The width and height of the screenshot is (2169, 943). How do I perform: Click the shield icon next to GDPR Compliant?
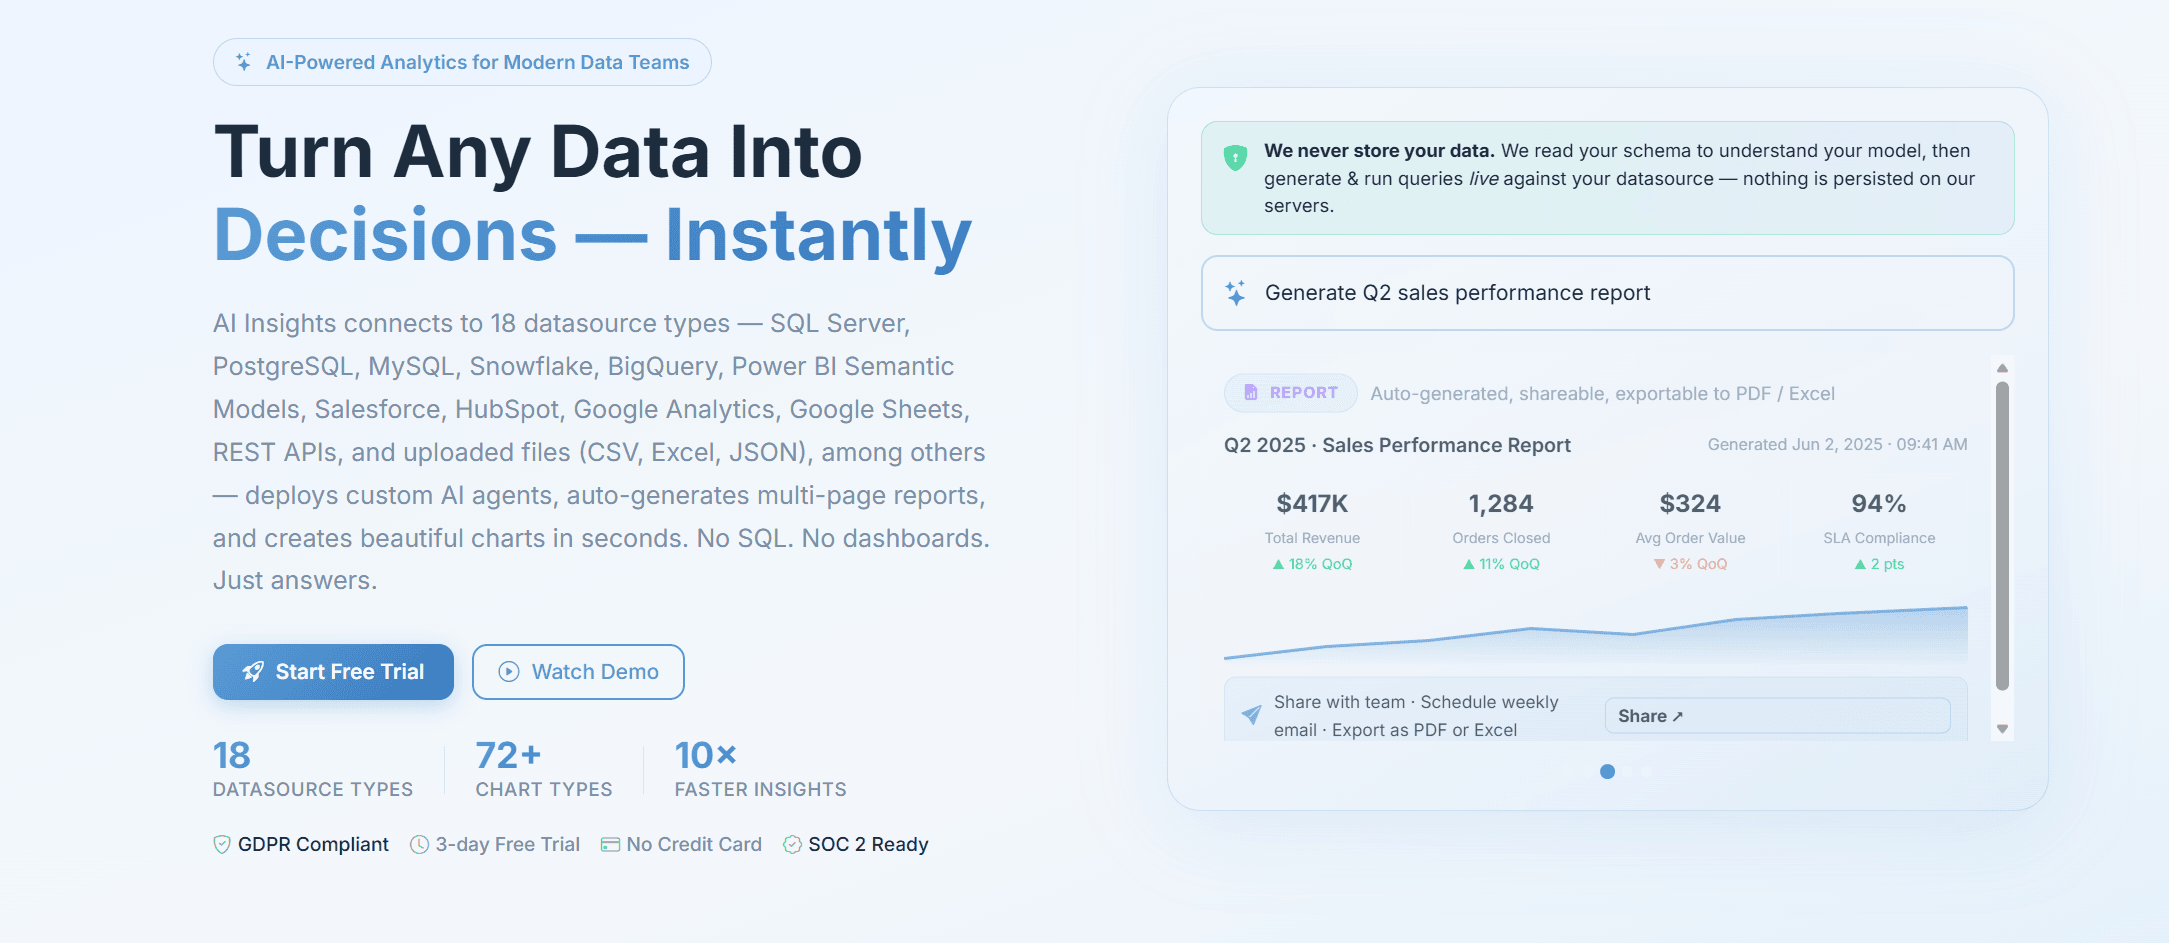click(222, 845)
